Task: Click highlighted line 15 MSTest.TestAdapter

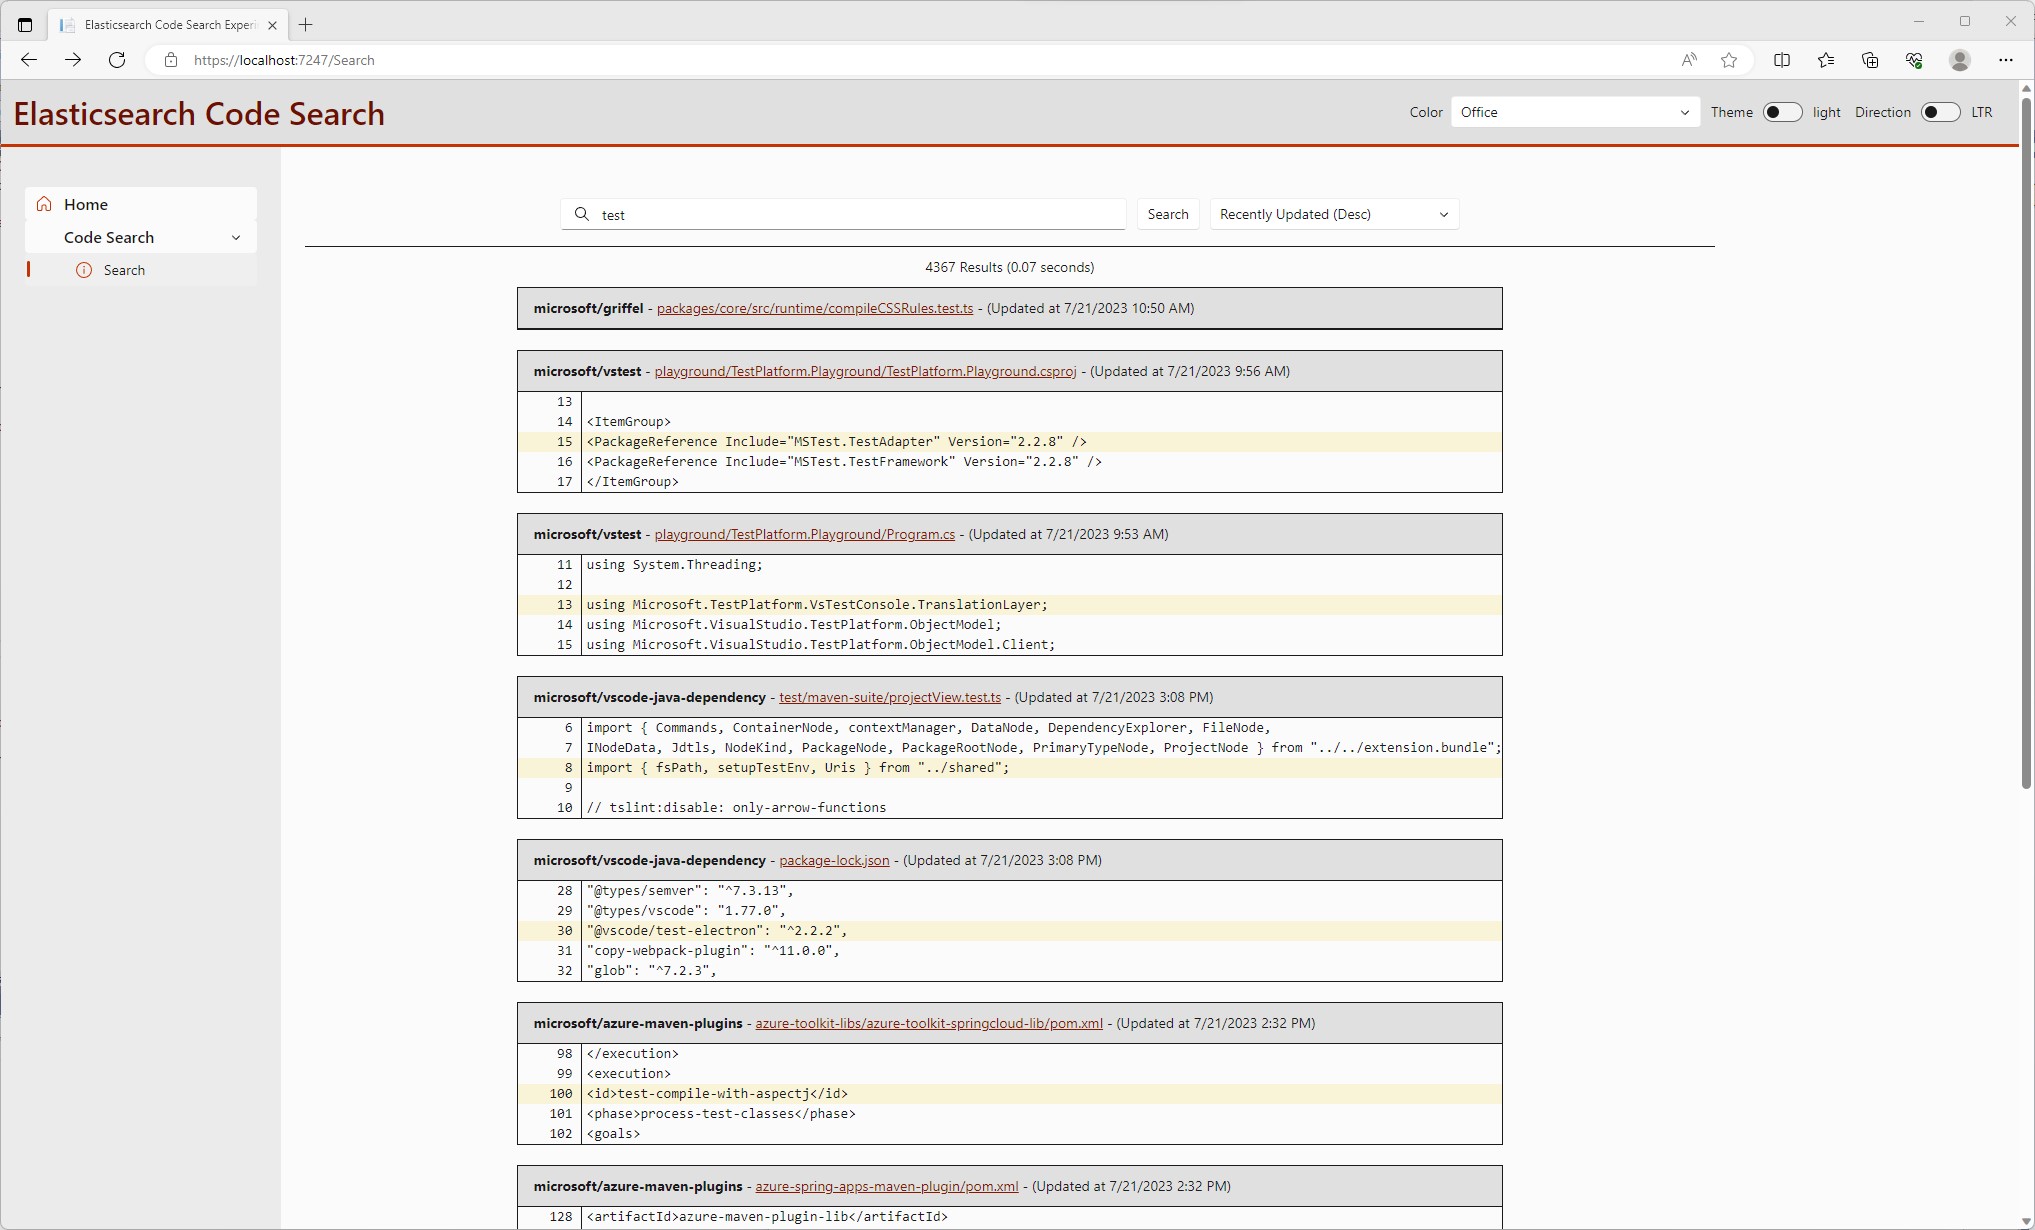Action: pos(1009,441)
